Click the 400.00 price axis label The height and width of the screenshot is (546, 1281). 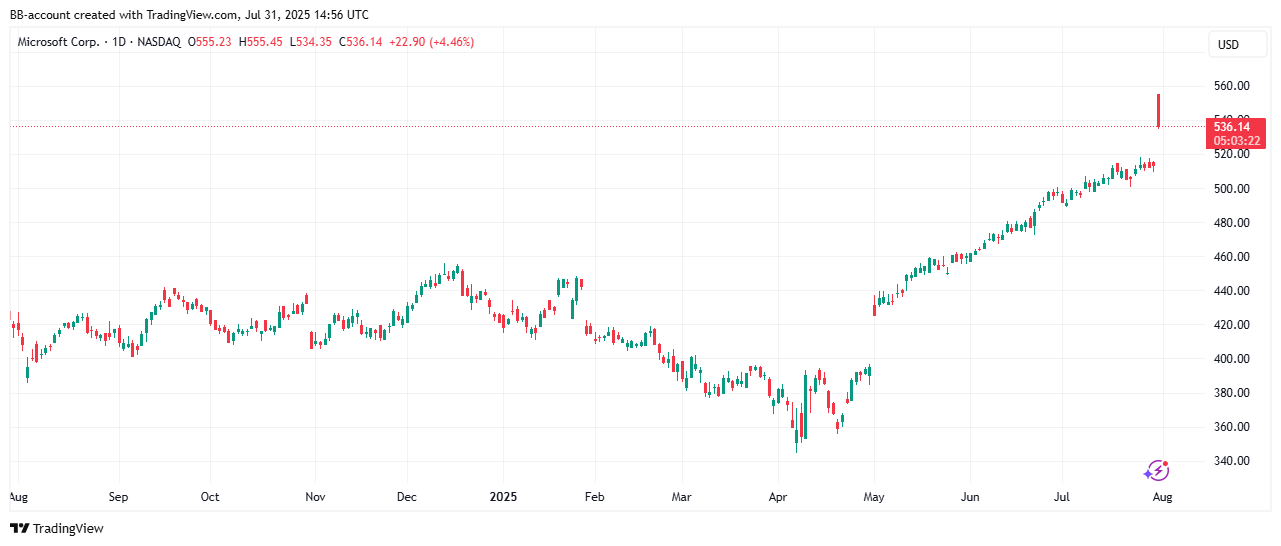1232,358
